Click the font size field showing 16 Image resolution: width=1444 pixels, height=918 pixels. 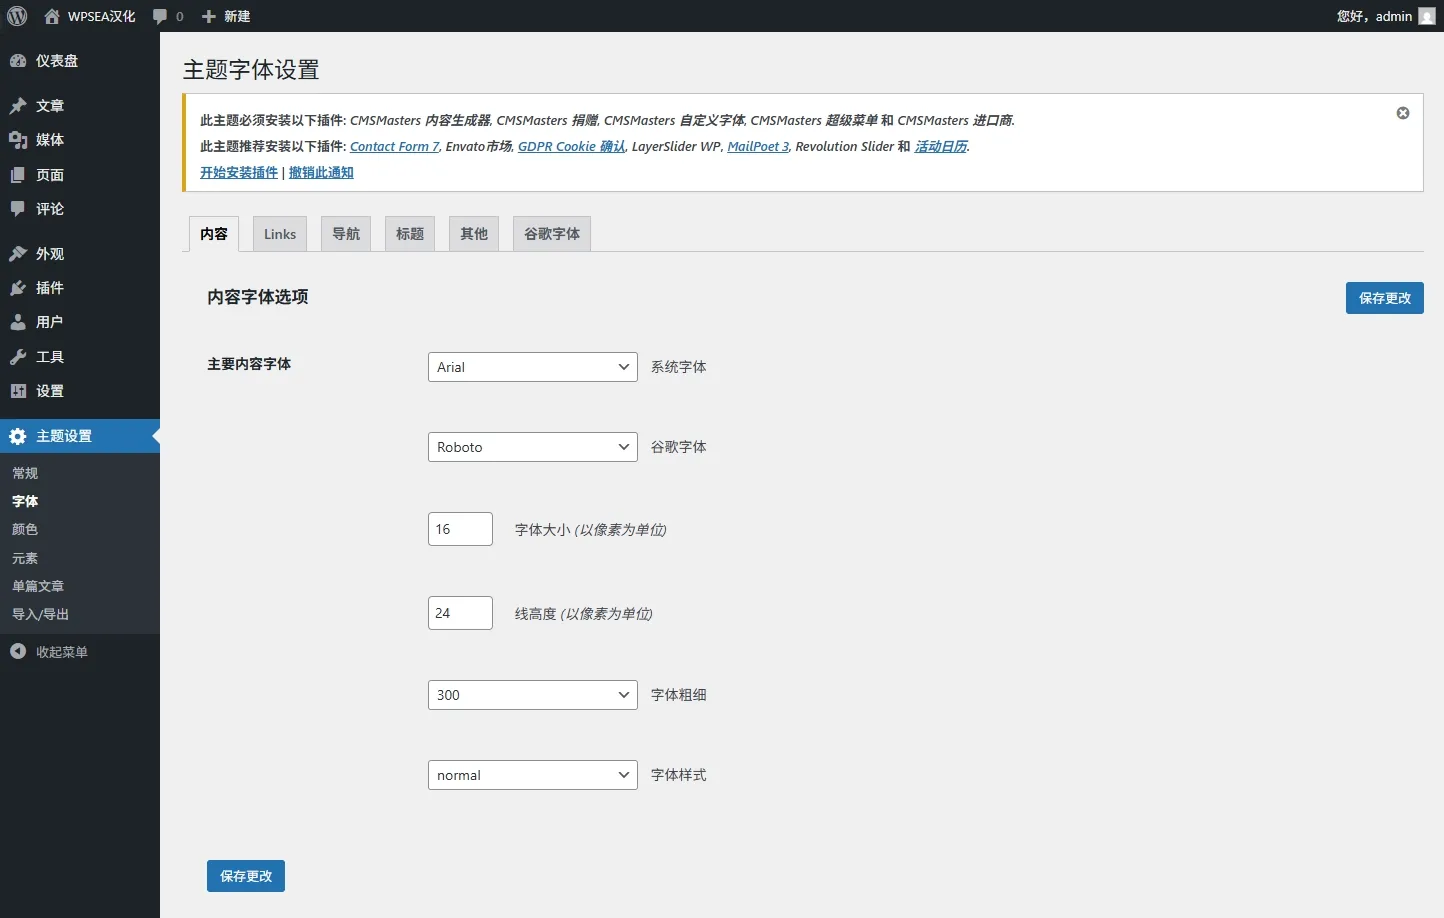tap(460, 529)
